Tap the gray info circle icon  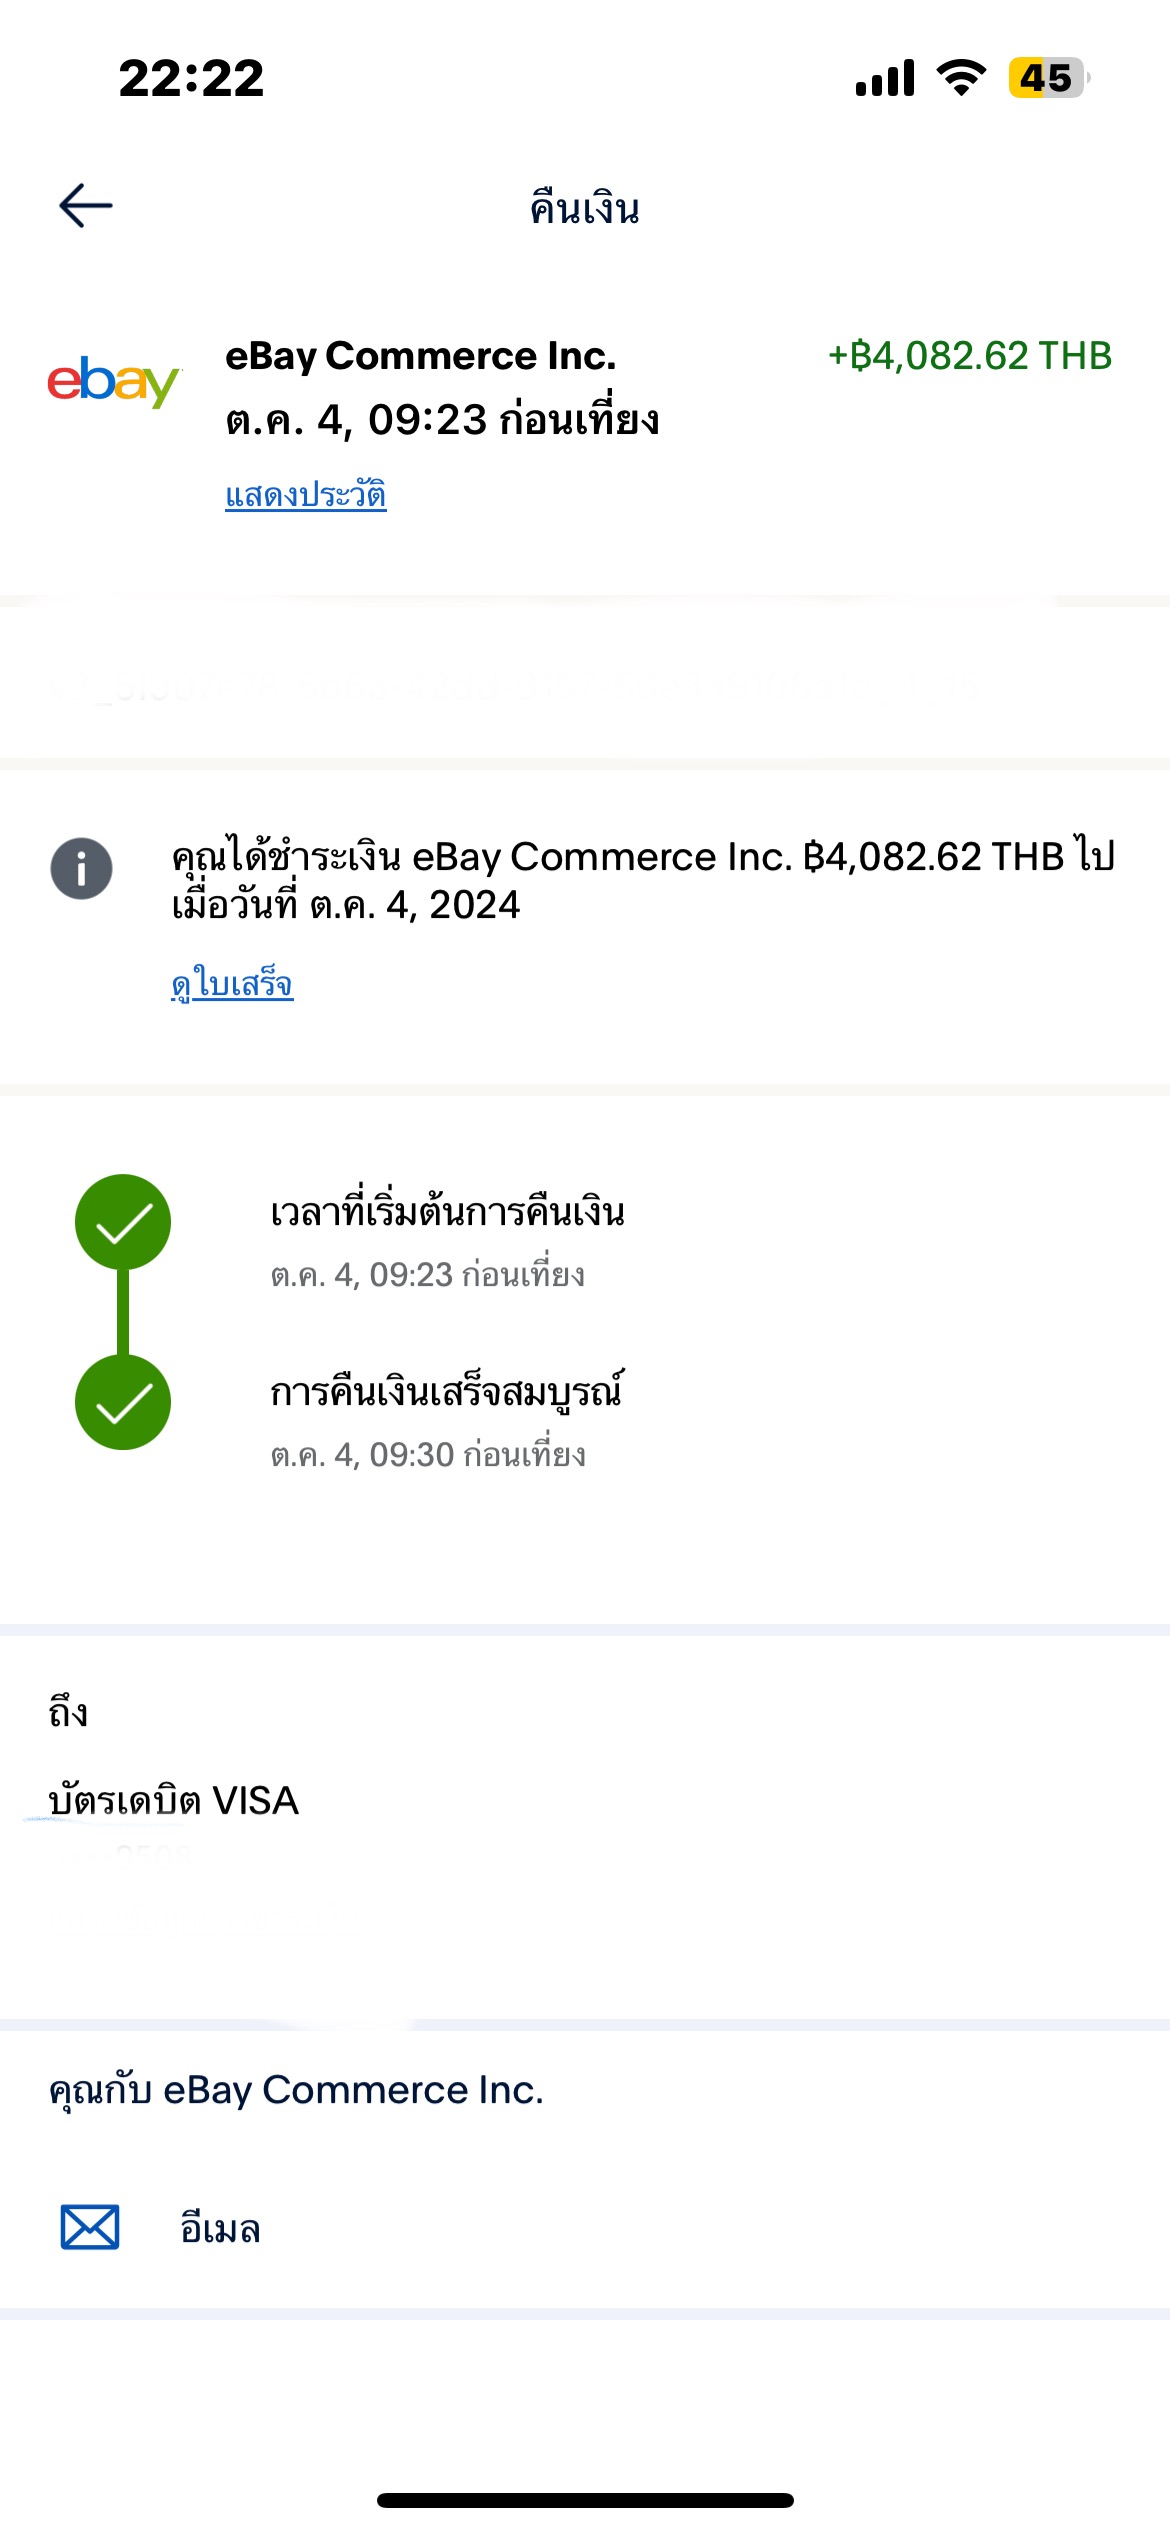click(81, 868)
